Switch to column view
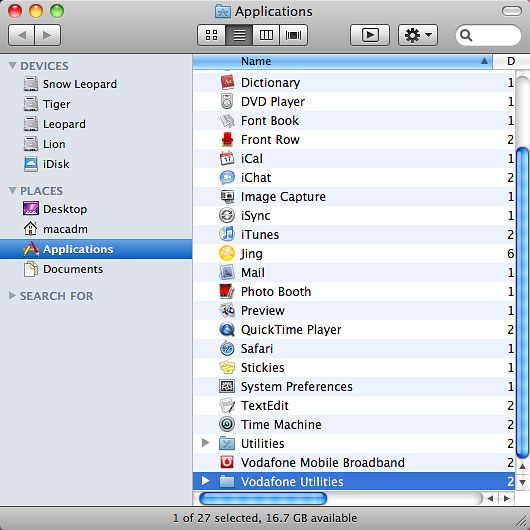Screen dimensions: 530x530 click(266, 35)
